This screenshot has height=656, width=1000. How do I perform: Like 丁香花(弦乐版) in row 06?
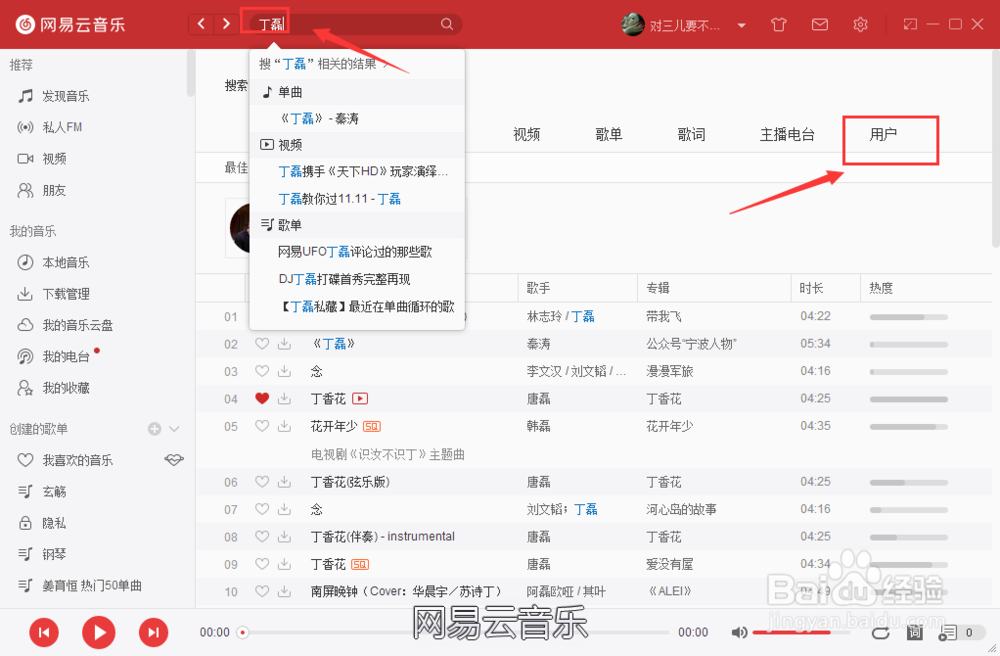tap(262, 482)
